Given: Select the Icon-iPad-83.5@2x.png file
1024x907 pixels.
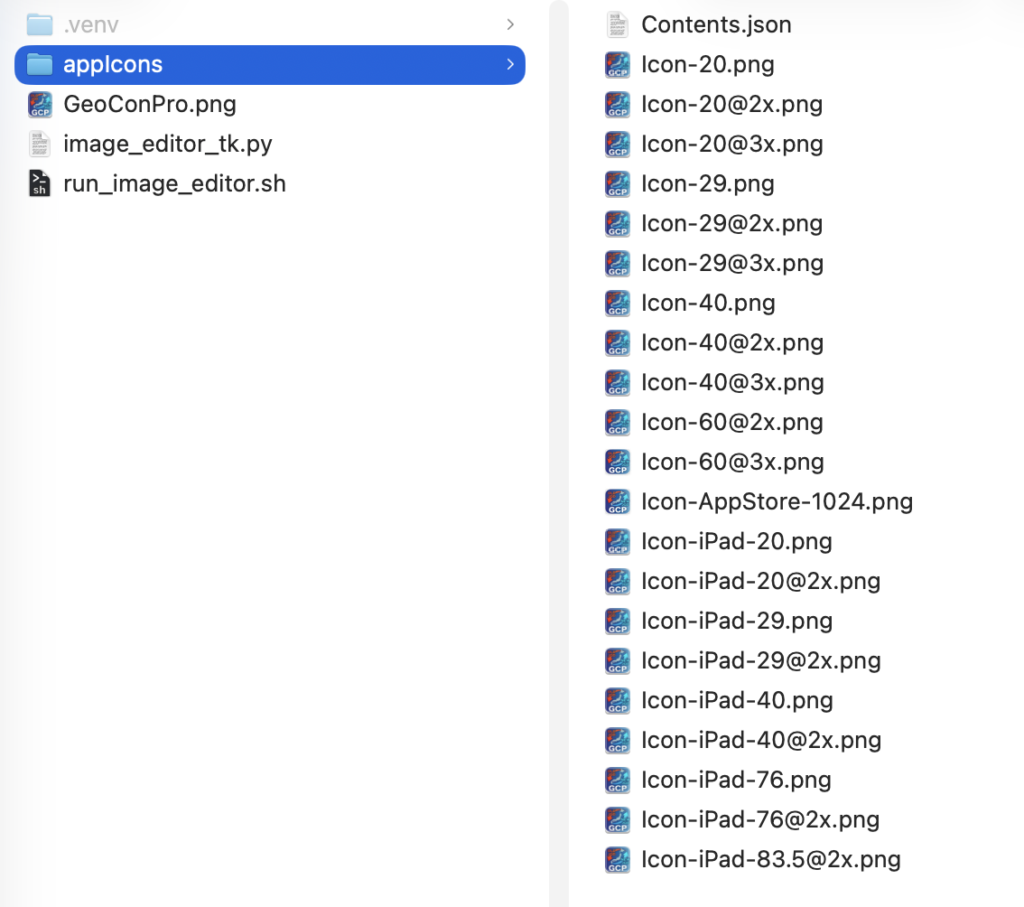Looking at the screenshot, I should 752,859.
